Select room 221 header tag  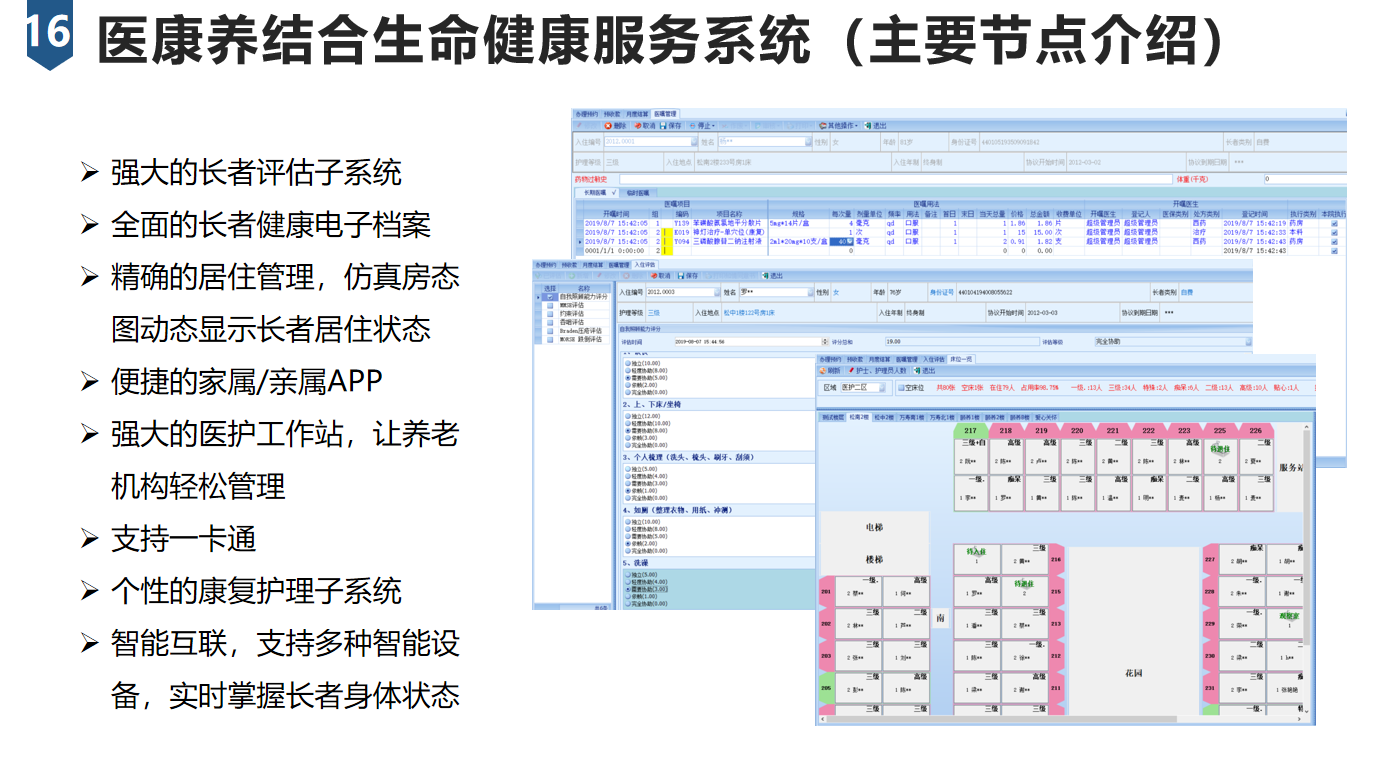1113,430
